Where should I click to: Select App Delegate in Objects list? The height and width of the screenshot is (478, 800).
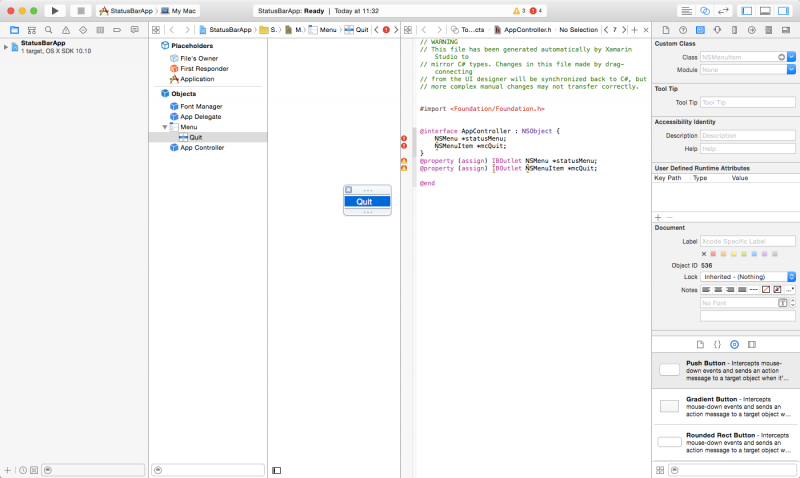[x=200, y=116]
